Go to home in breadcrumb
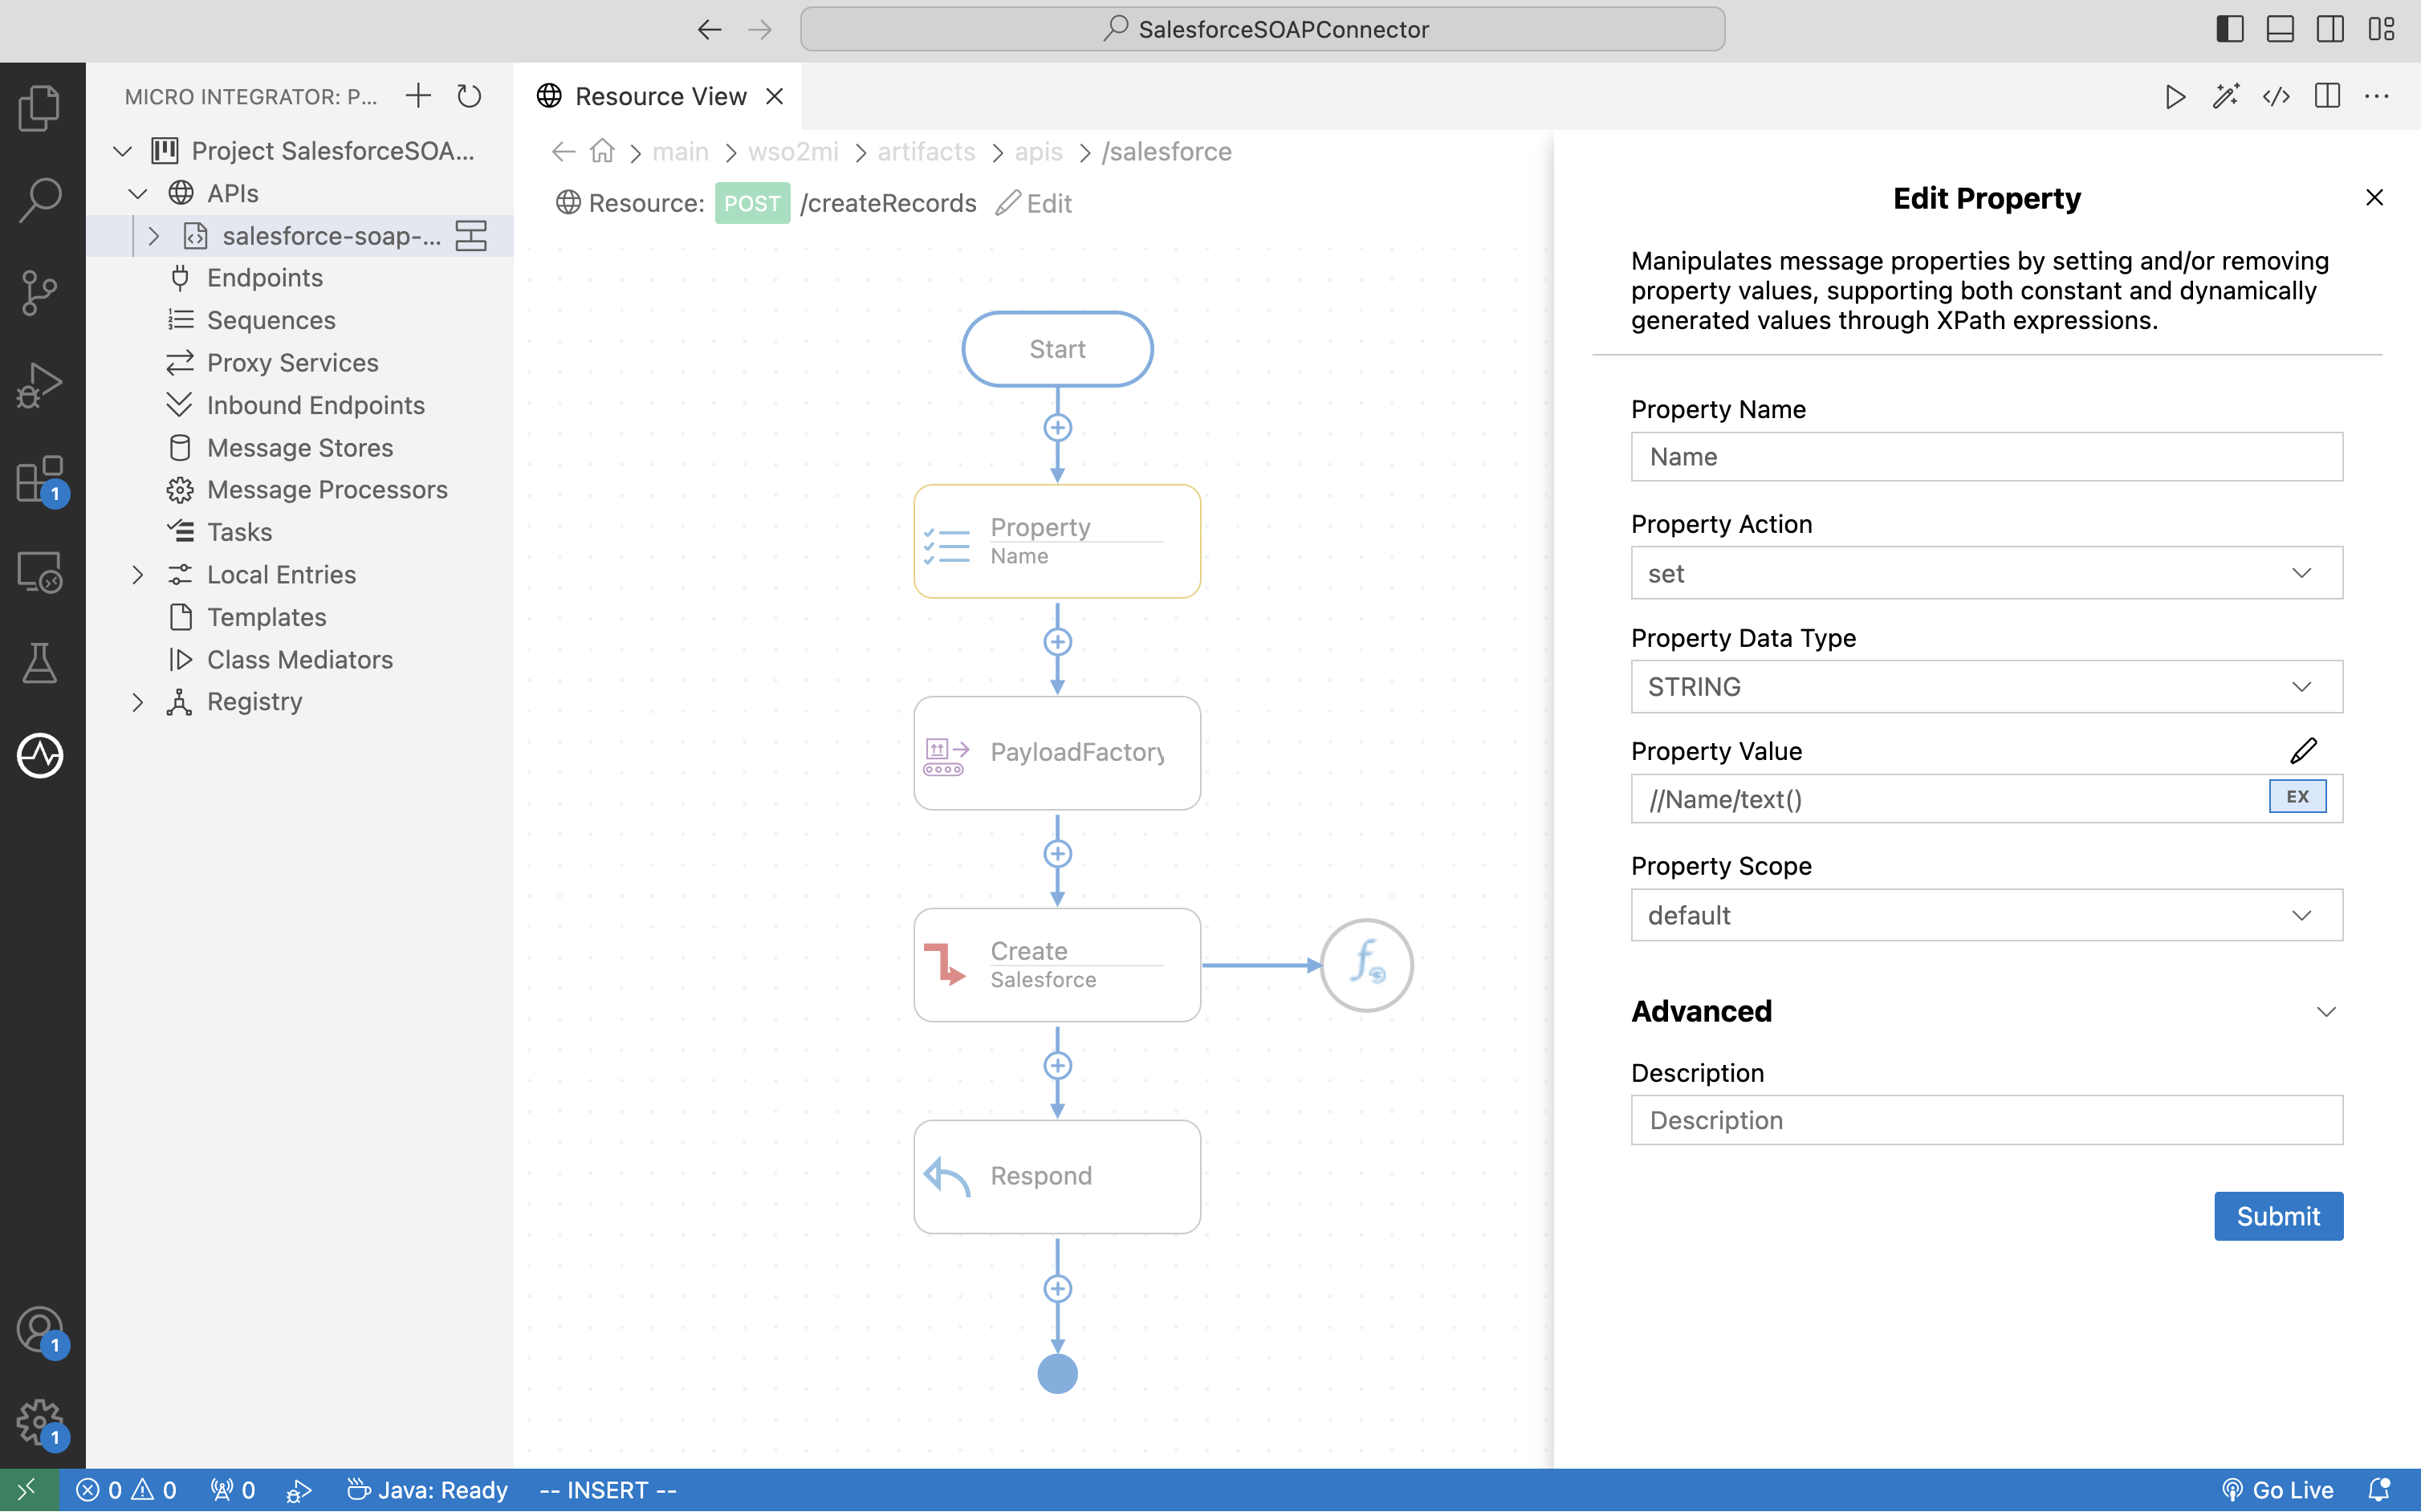The width and height of the screenshot is (2421, 1512). click(x=602, y=151)
